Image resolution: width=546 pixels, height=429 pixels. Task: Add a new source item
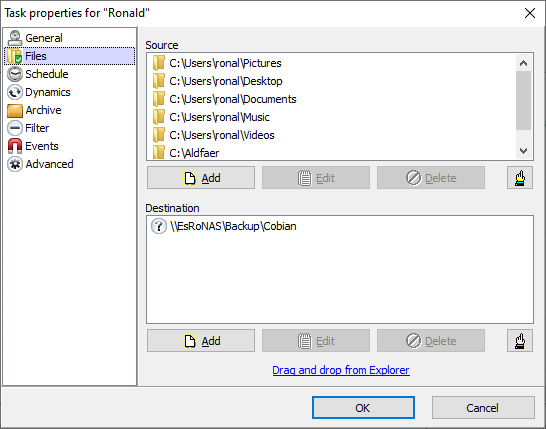[x=201, y=178]
